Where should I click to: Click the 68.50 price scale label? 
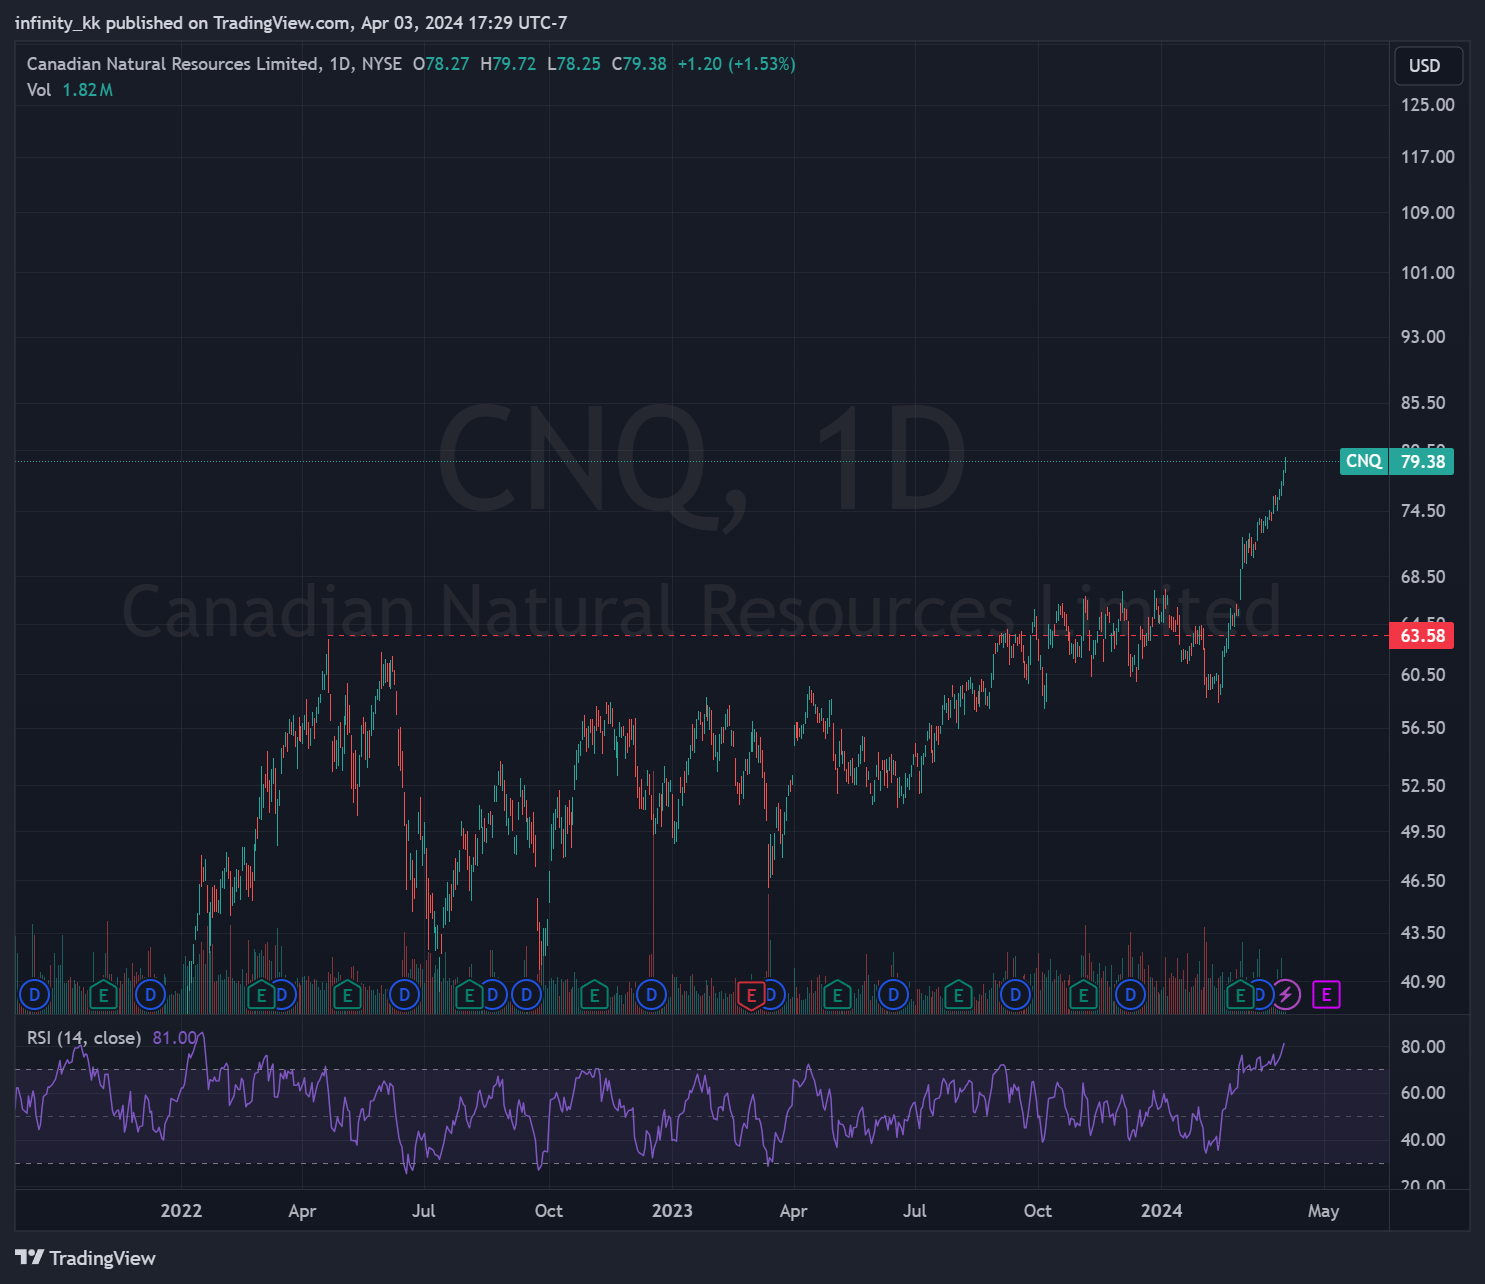pos(1423,577)
